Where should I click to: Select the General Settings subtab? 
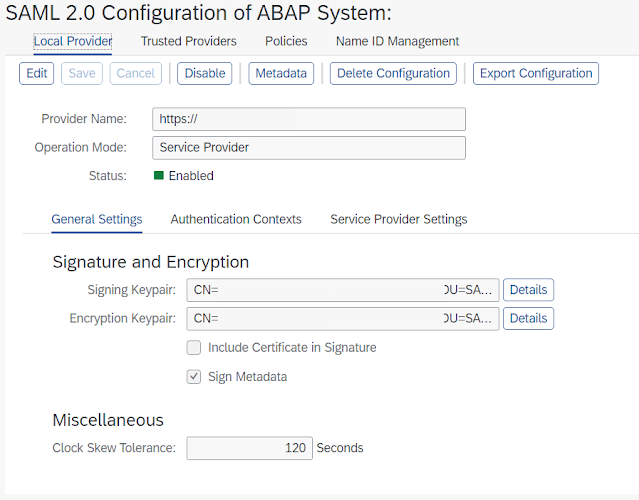pos(97,219)
